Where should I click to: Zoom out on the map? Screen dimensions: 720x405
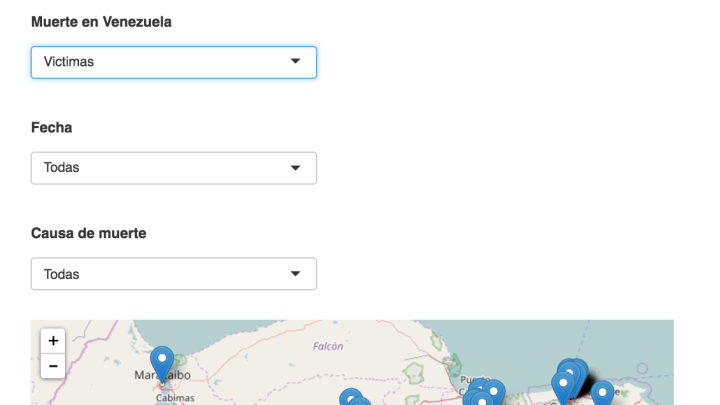[53, 366]
